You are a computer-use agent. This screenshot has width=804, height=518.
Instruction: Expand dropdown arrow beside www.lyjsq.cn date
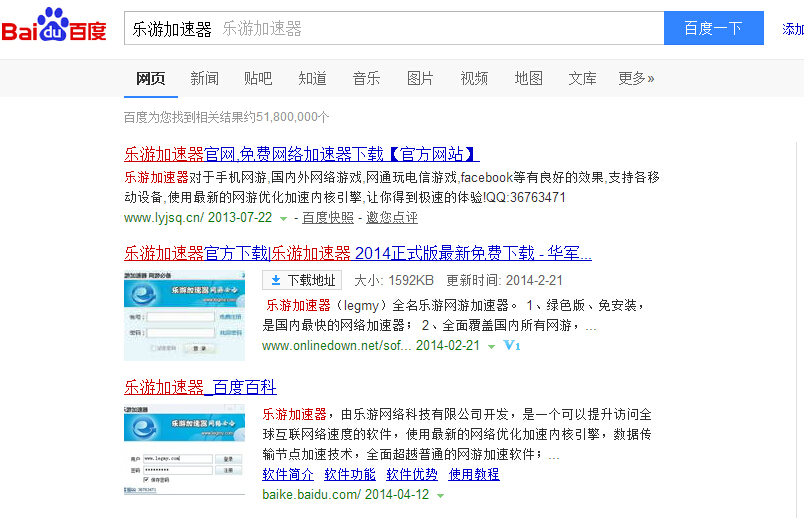(283, 218)
